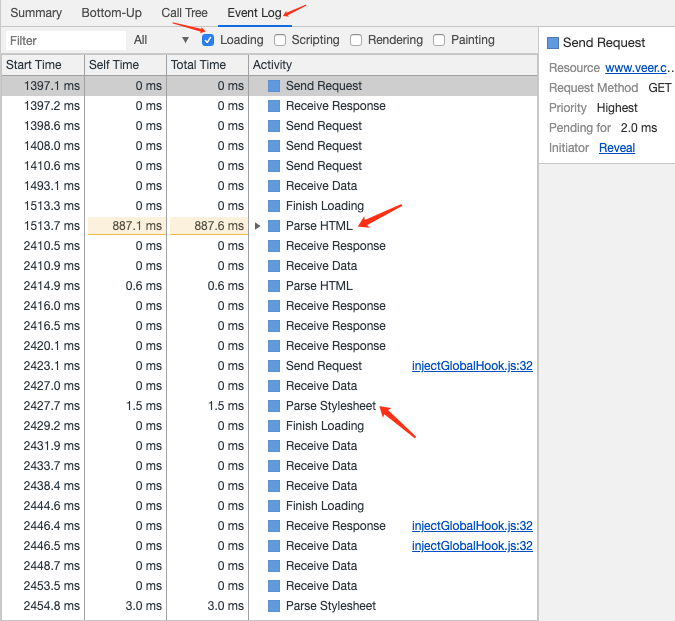This screenshot has width=675, height=621.
Task: Open injectGlobalHook.js:32 link at 2423.1 ms
Action: [472, 366]
